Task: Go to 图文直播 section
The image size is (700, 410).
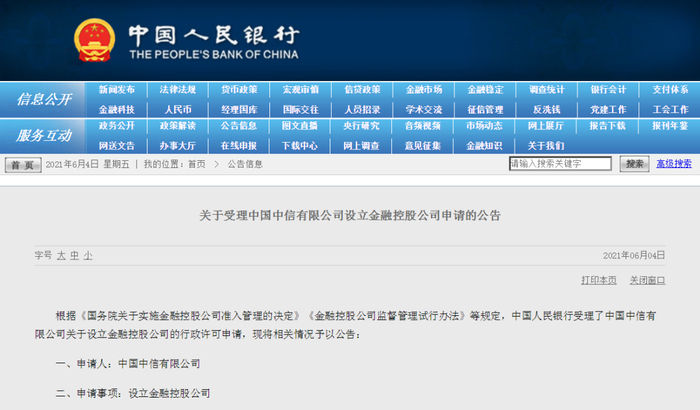Action: coord(300,126)
